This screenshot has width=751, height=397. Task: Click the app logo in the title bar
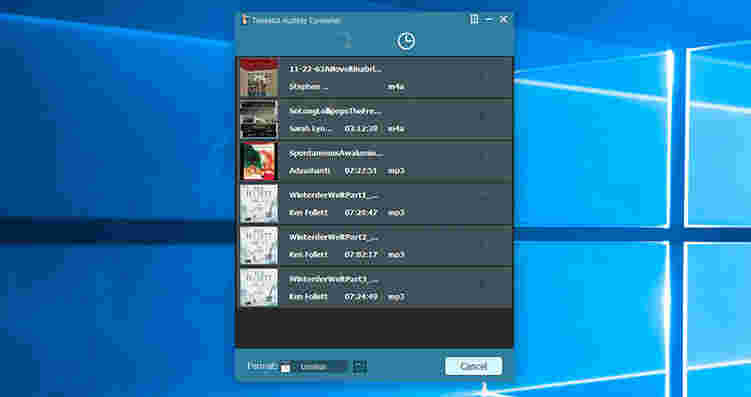[245, 20]
